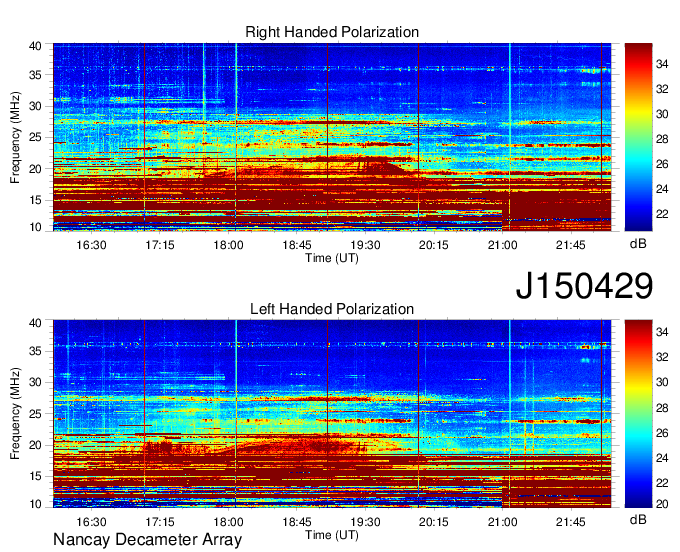The width and height of the screenshot is (680, 552).
Task: Click inside the Left Handed Polarization spectrogram
Action: (332, 414)
